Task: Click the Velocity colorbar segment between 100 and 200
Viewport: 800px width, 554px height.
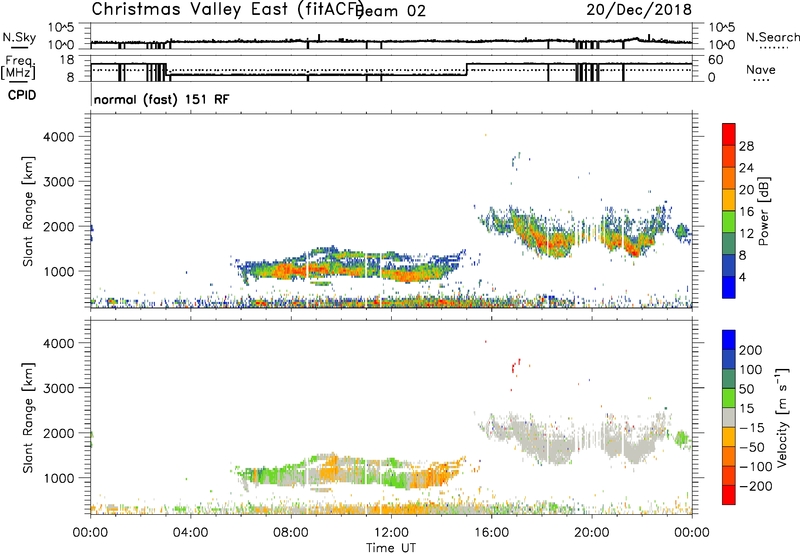Action: click(x=729, y=359)
